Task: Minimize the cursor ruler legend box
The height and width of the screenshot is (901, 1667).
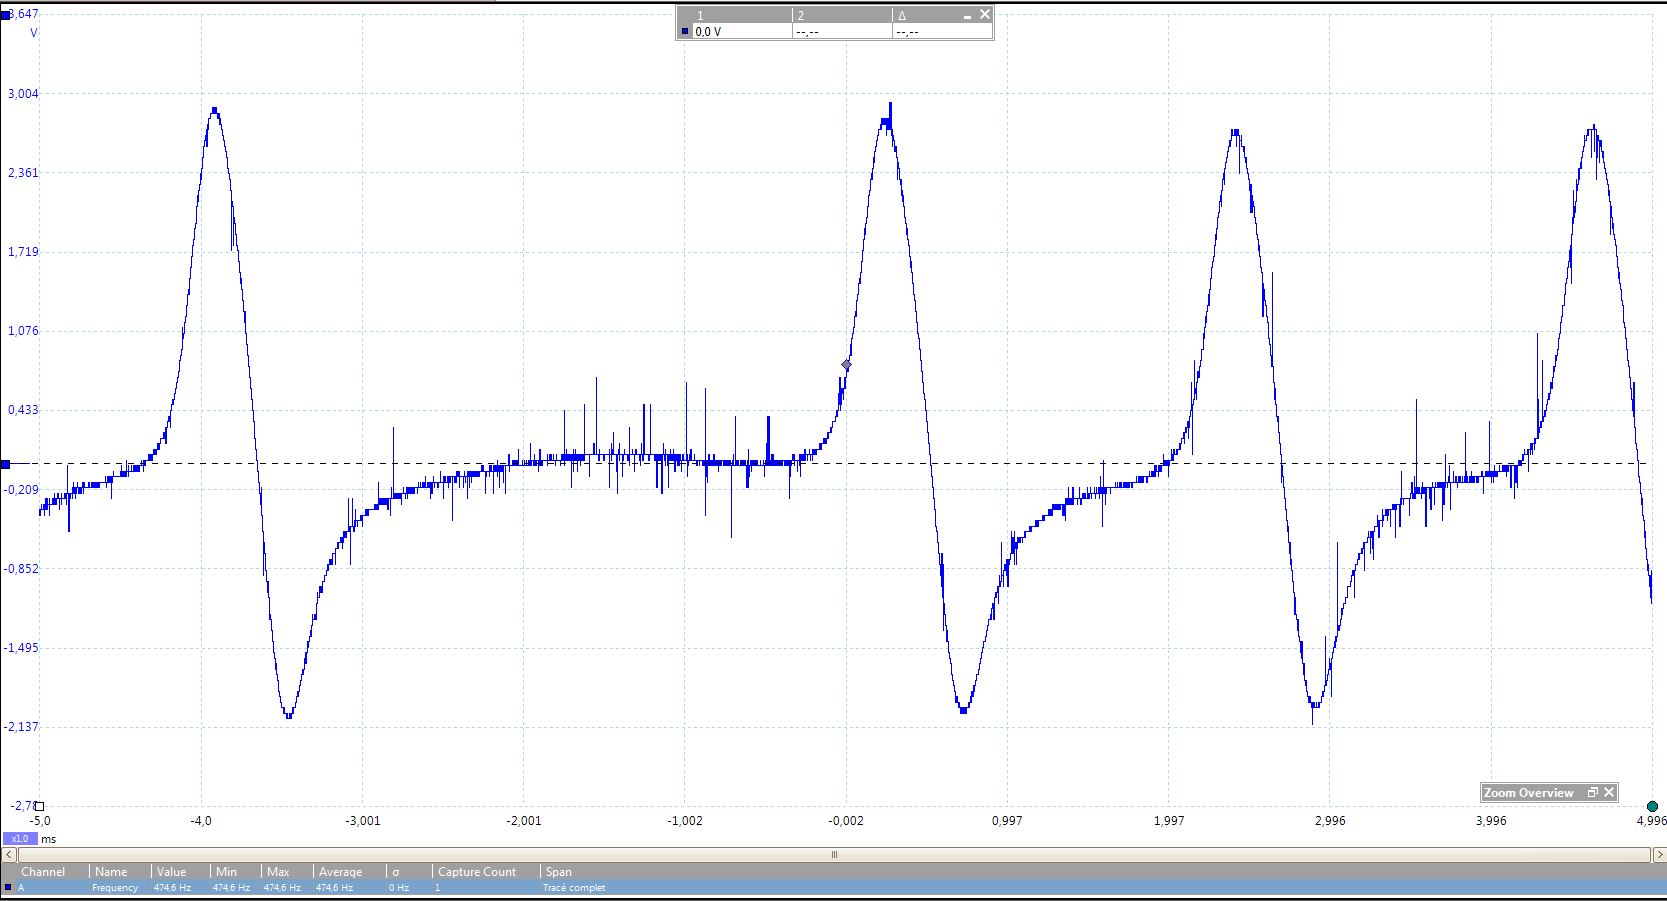Action: 967,16
